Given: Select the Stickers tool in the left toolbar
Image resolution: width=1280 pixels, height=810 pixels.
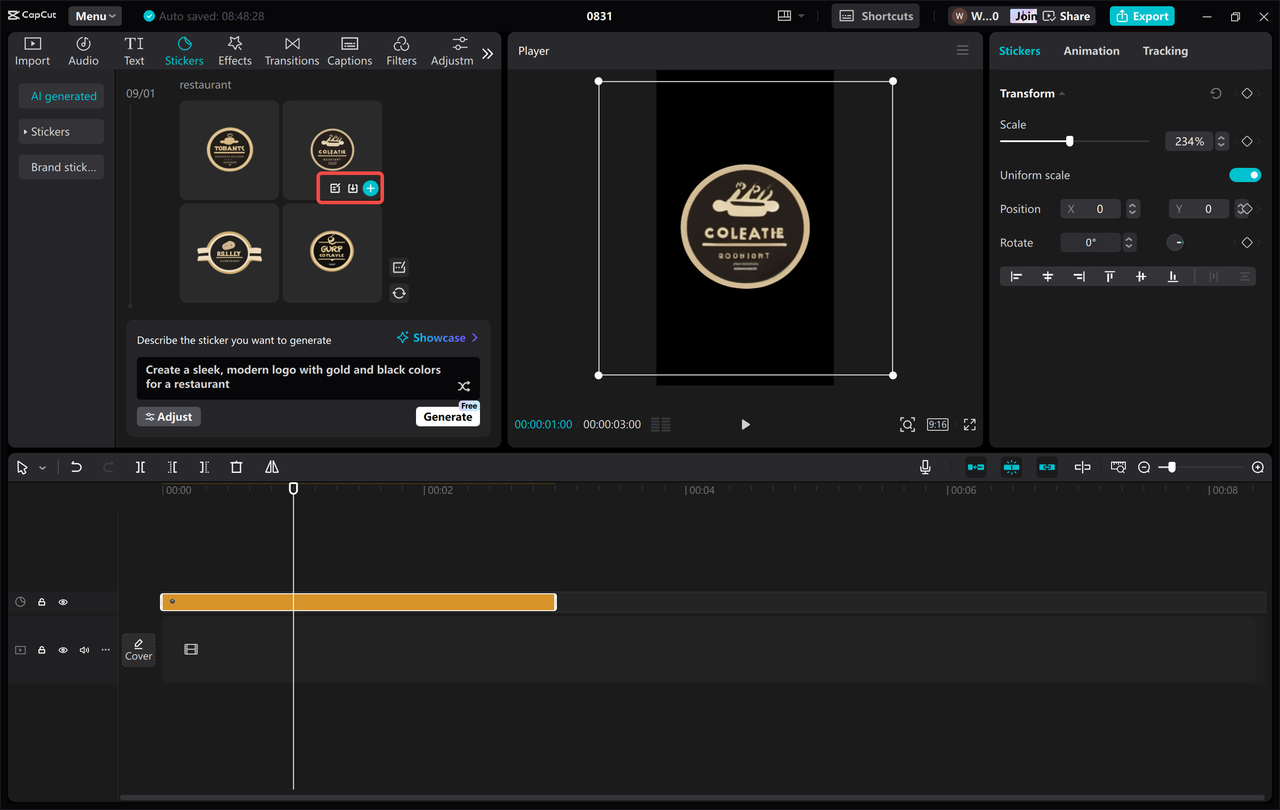Looking at the screenshot, I should tap(184, 48).
